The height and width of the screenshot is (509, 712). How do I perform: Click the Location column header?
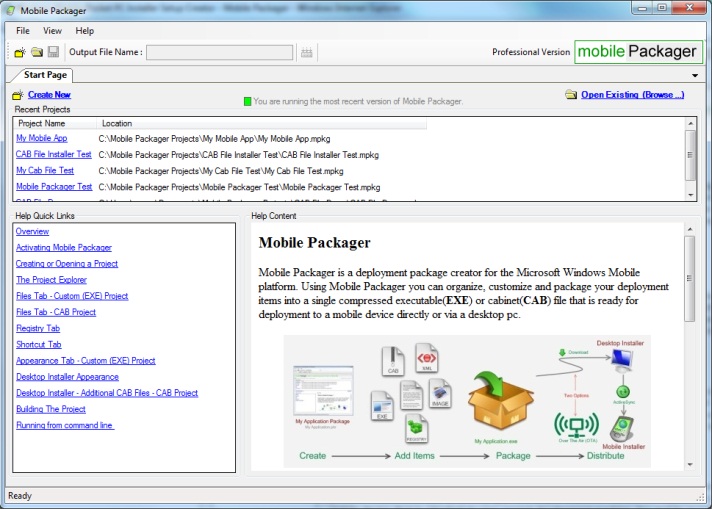coord(261,124)
